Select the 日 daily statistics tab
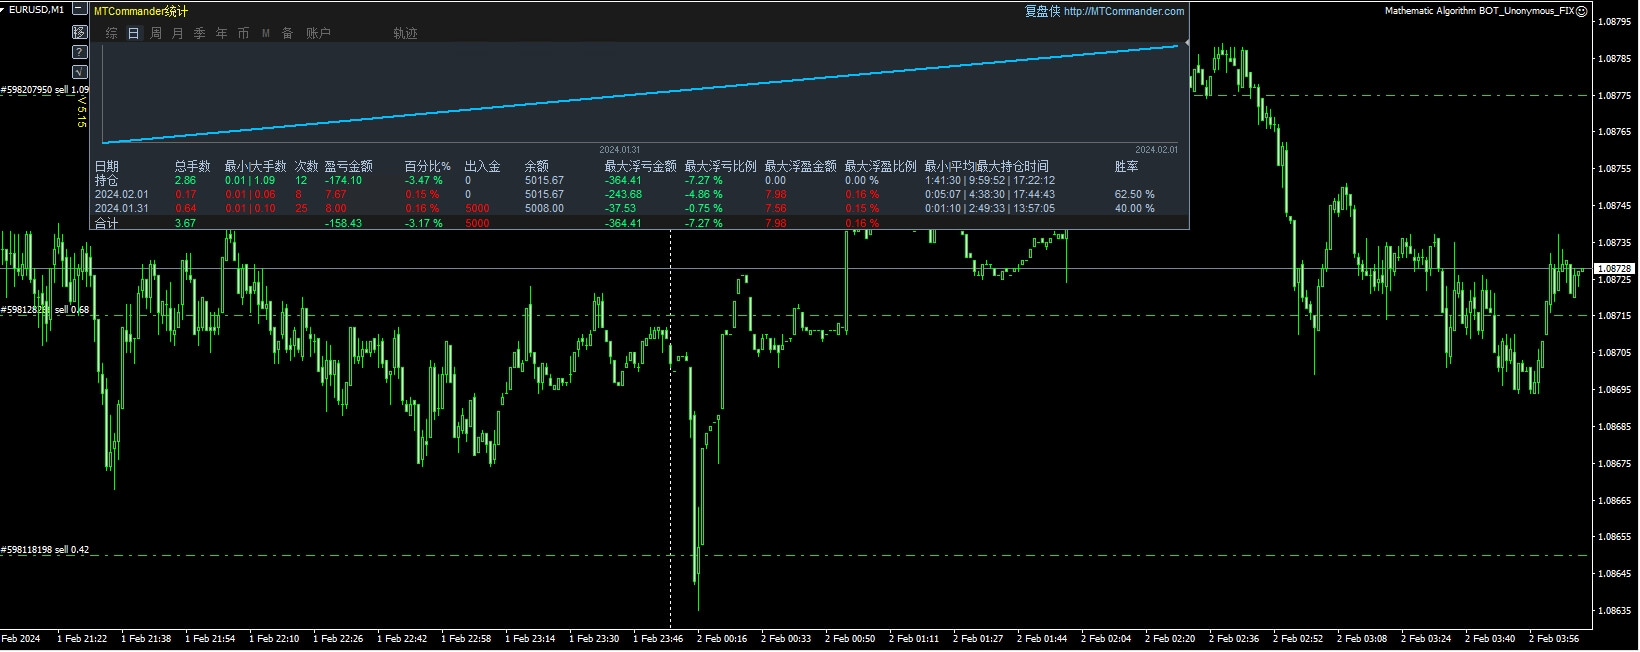The width and height of the screenshot is (1640, 652). coord(134,33)
